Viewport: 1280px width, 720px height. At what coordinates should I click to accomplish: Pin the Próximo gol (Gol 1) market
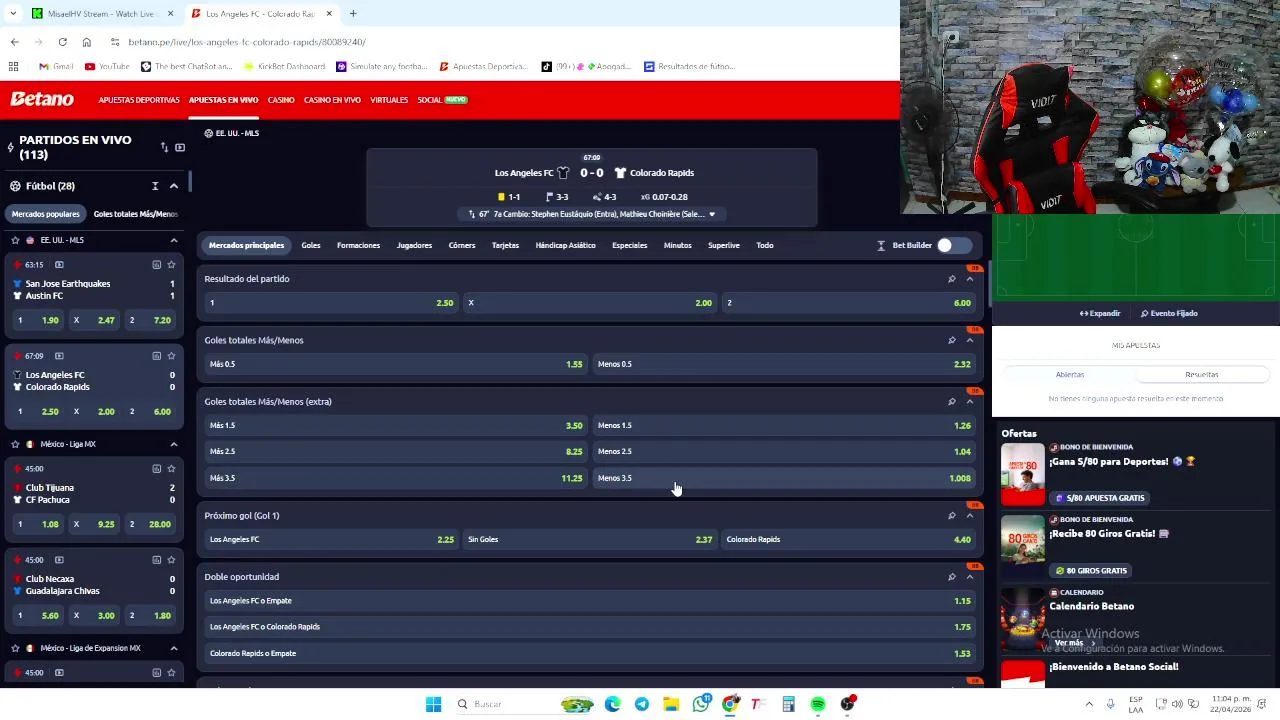point(951,516)
